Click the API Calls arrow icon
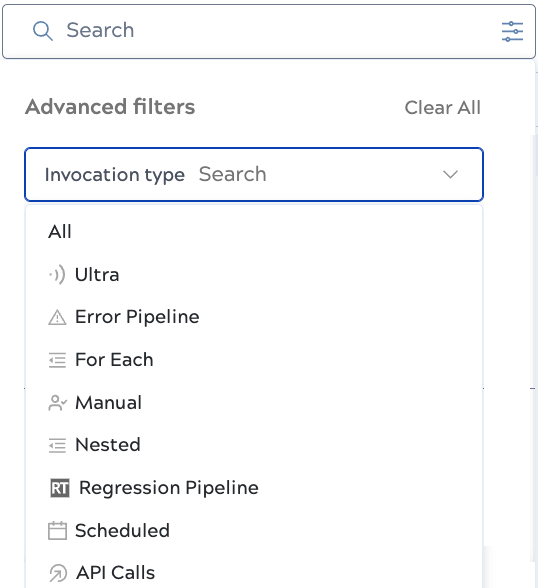Viewport: 538px width, 588px height. point(58,573)
